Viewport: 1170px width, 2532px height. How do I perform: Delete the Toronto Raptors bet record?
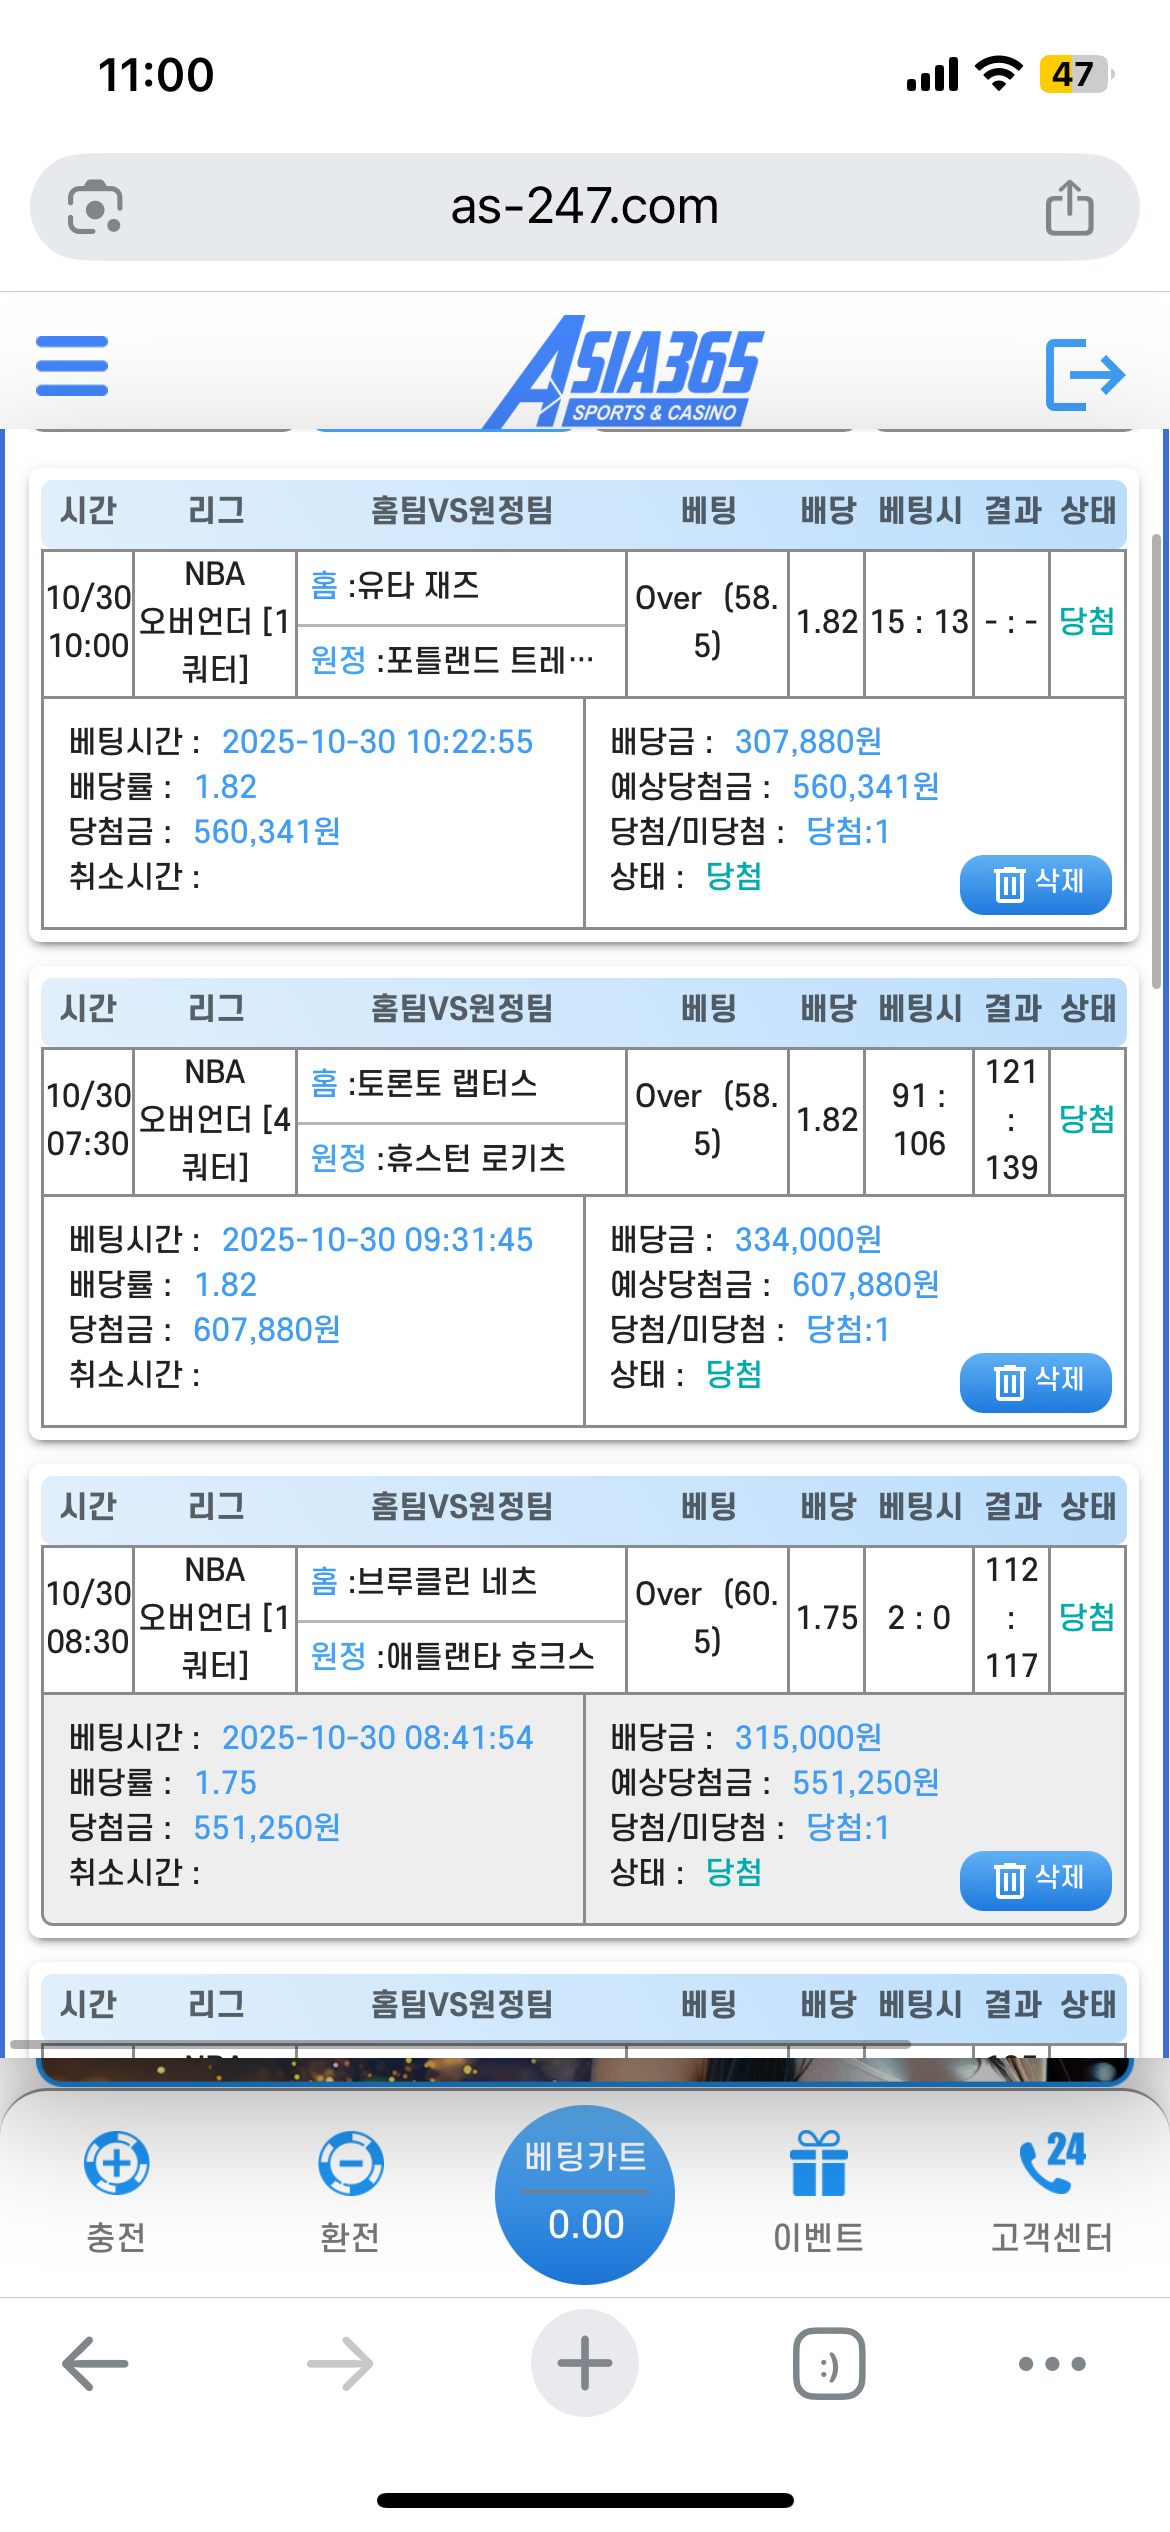click(1035, 1382)
